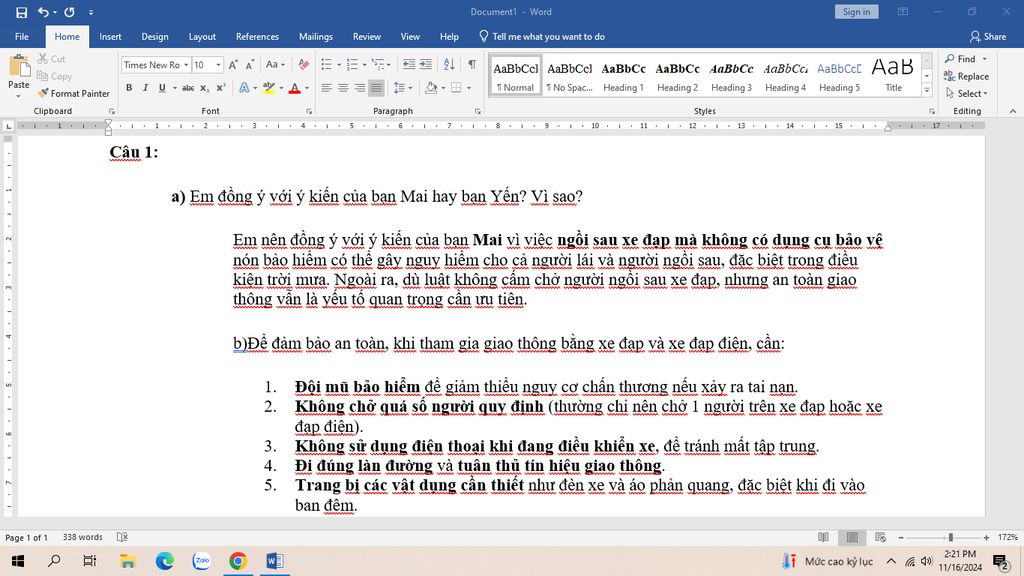The width and height of the screenshot is (1024, 576).
Task: Toggle Bold formatting on
Action: click(x=129, y=88)
